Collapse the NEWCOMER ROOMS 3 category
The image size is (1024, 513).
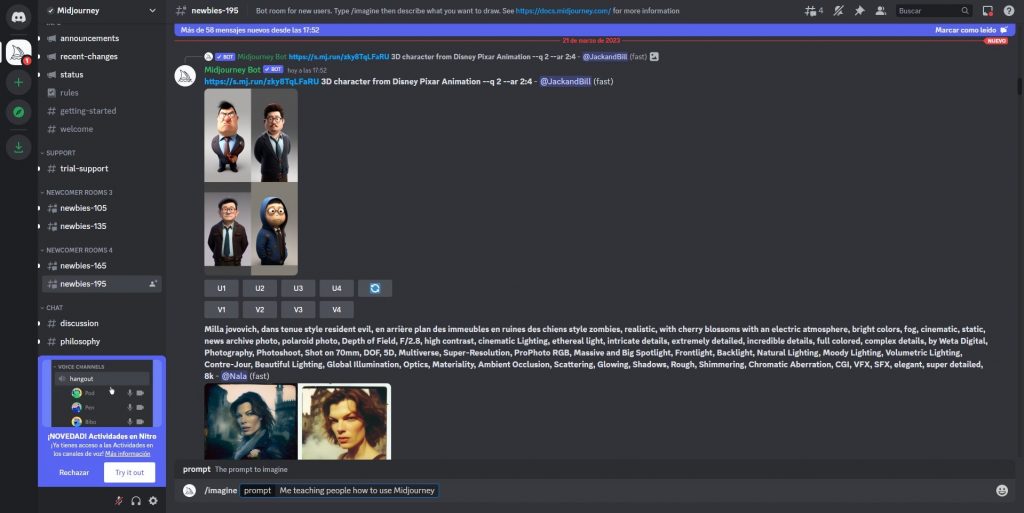pyautogui.click(x=79, y=192)
